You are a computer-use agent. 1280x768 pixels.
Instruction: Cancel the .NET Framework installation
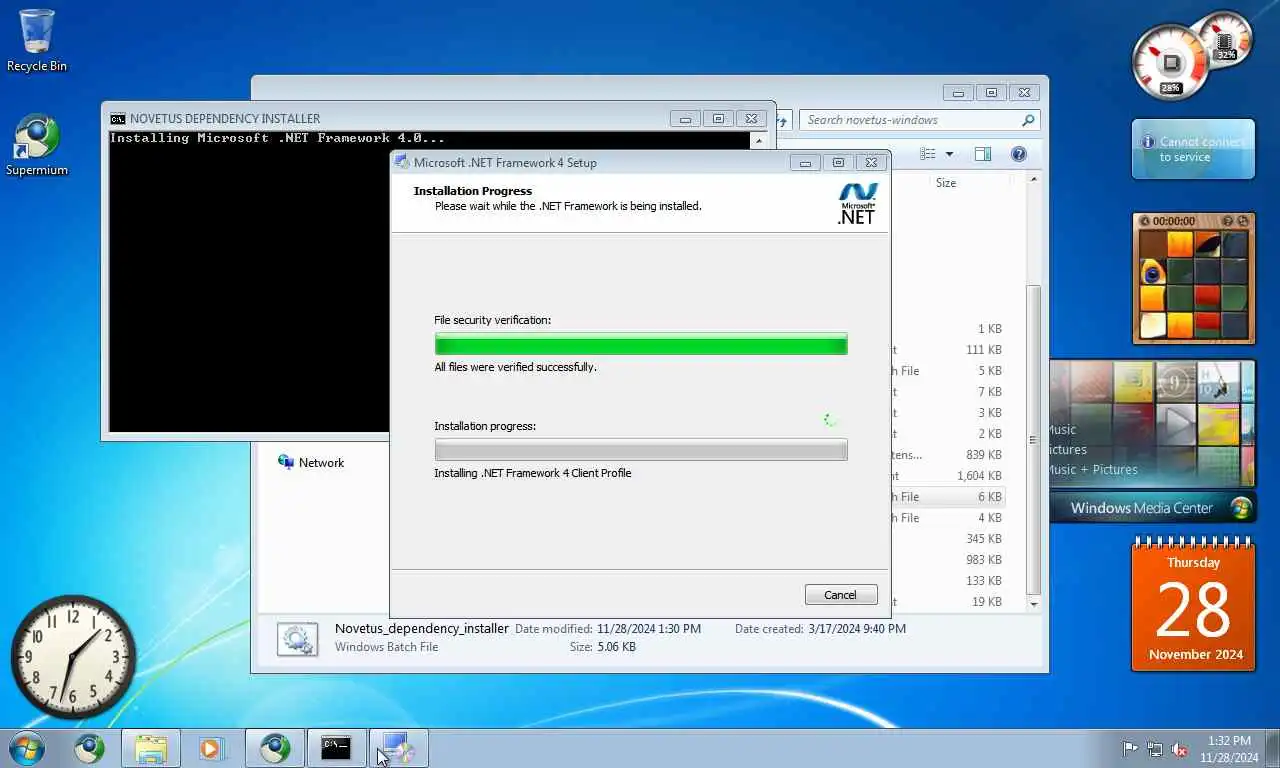[x=841, y=594]
